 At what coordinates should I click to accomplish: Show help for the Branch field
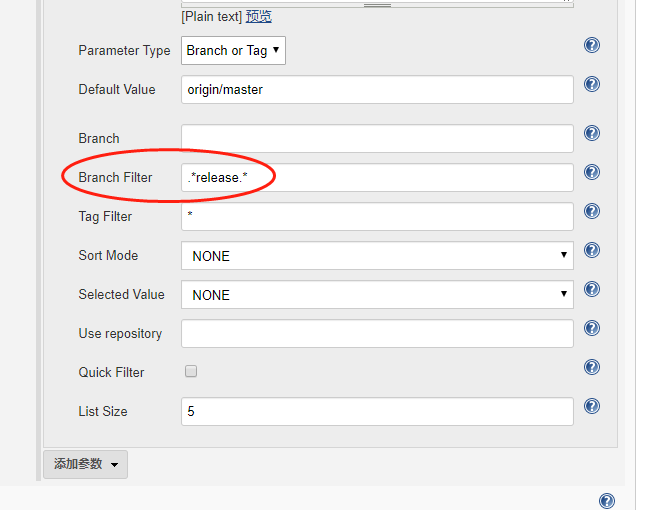[592, 133]
